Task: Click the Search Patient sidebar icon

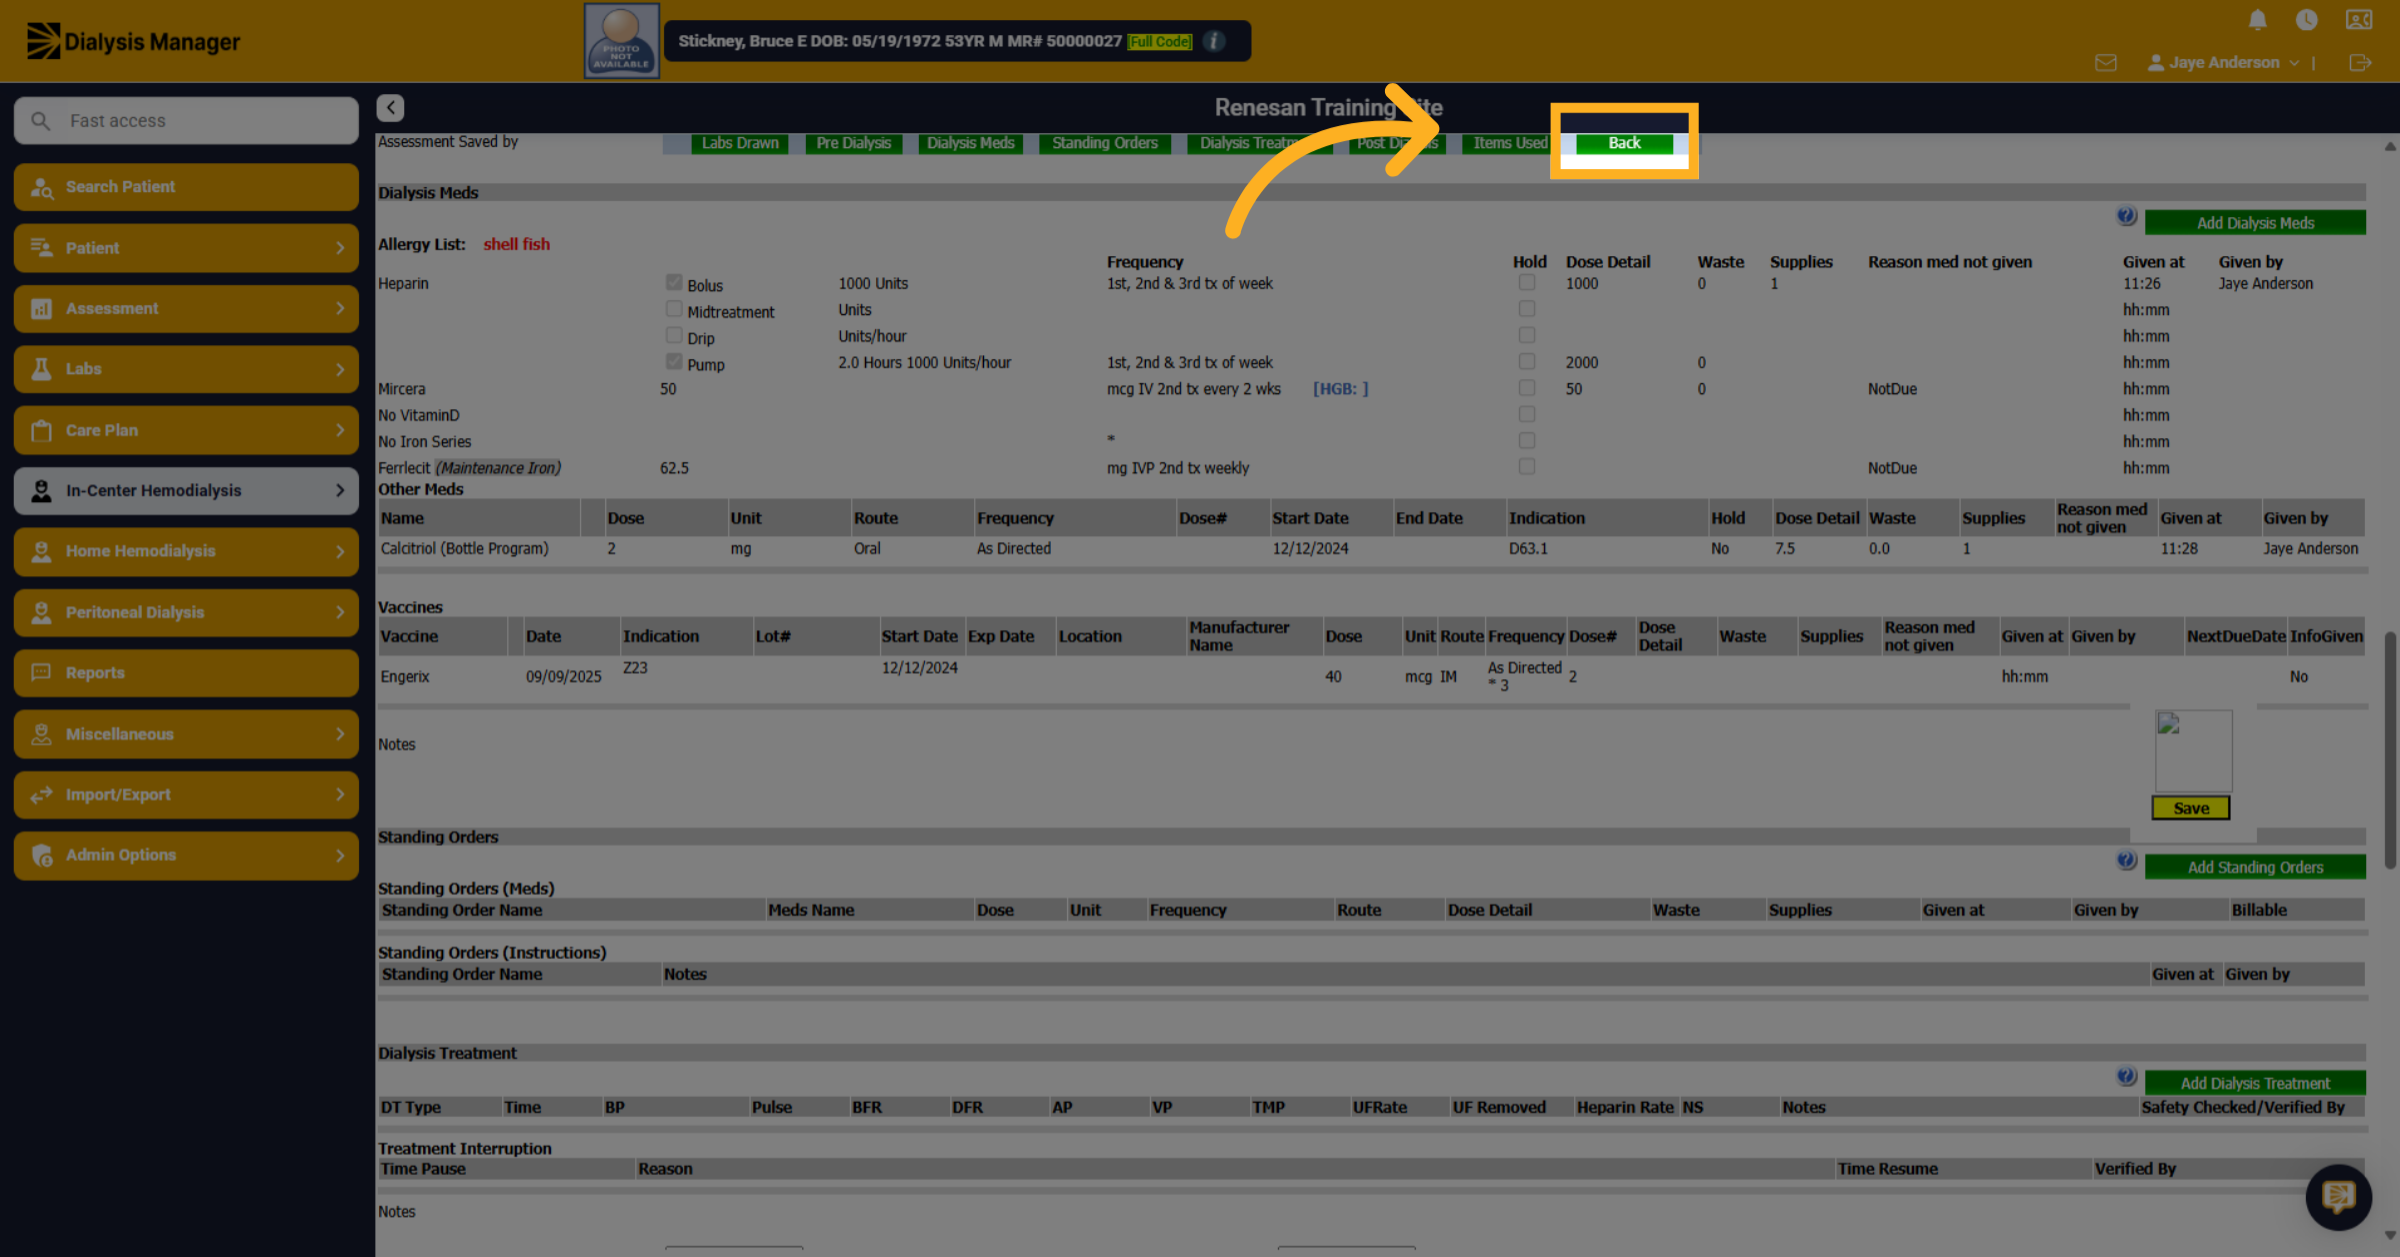Action: point(41,187)
